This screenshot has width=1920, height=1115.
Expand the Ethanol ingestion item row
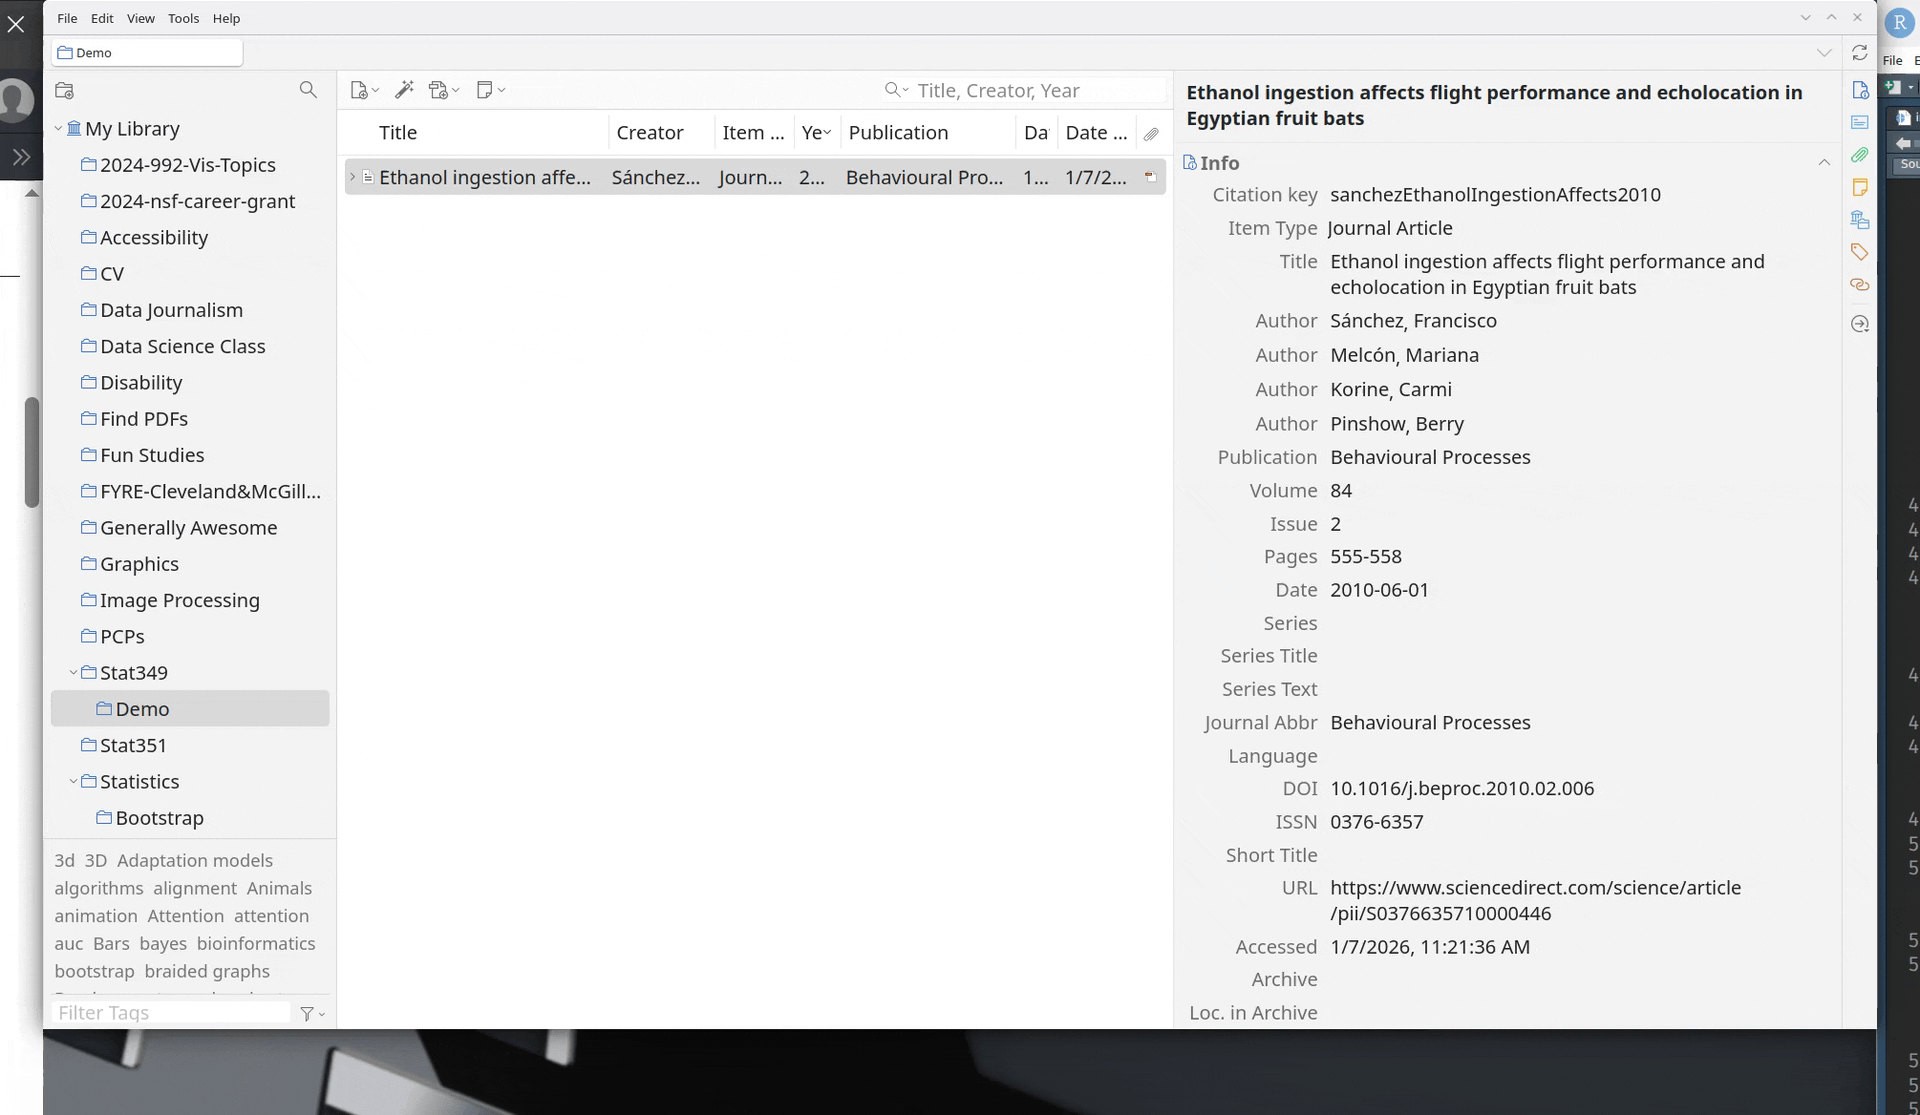click(352, 177)
